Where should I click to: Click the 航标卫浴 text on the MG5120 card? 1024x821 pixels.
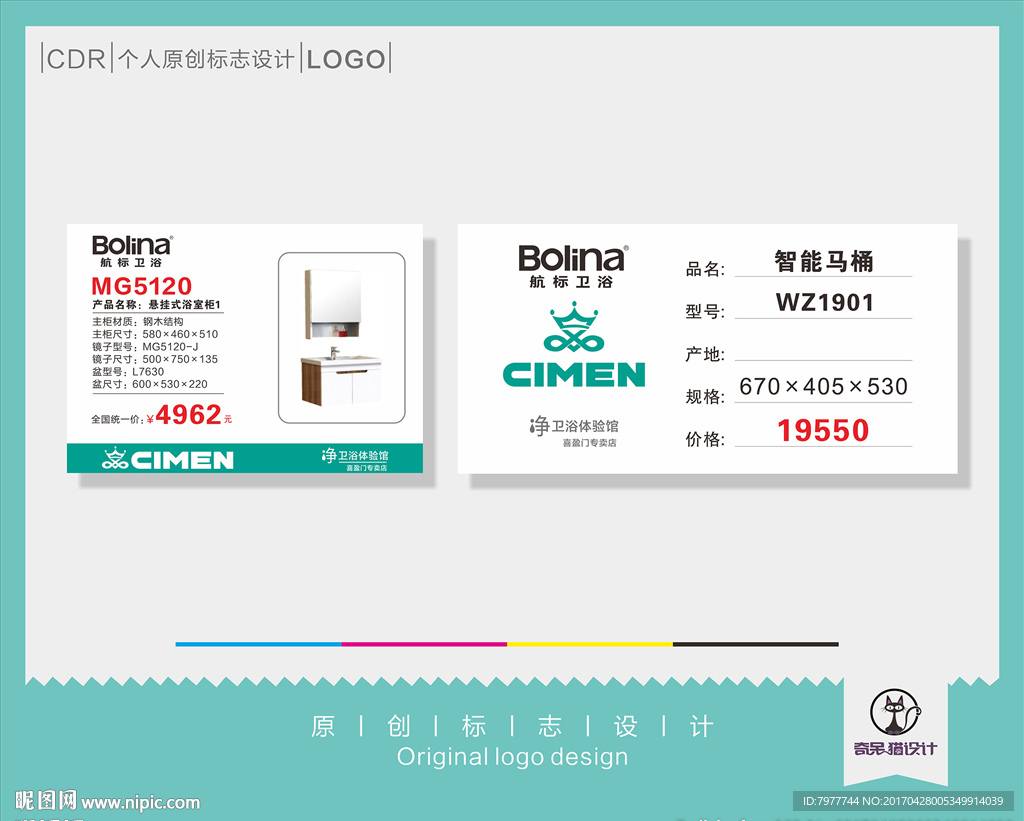pos(131,263)
